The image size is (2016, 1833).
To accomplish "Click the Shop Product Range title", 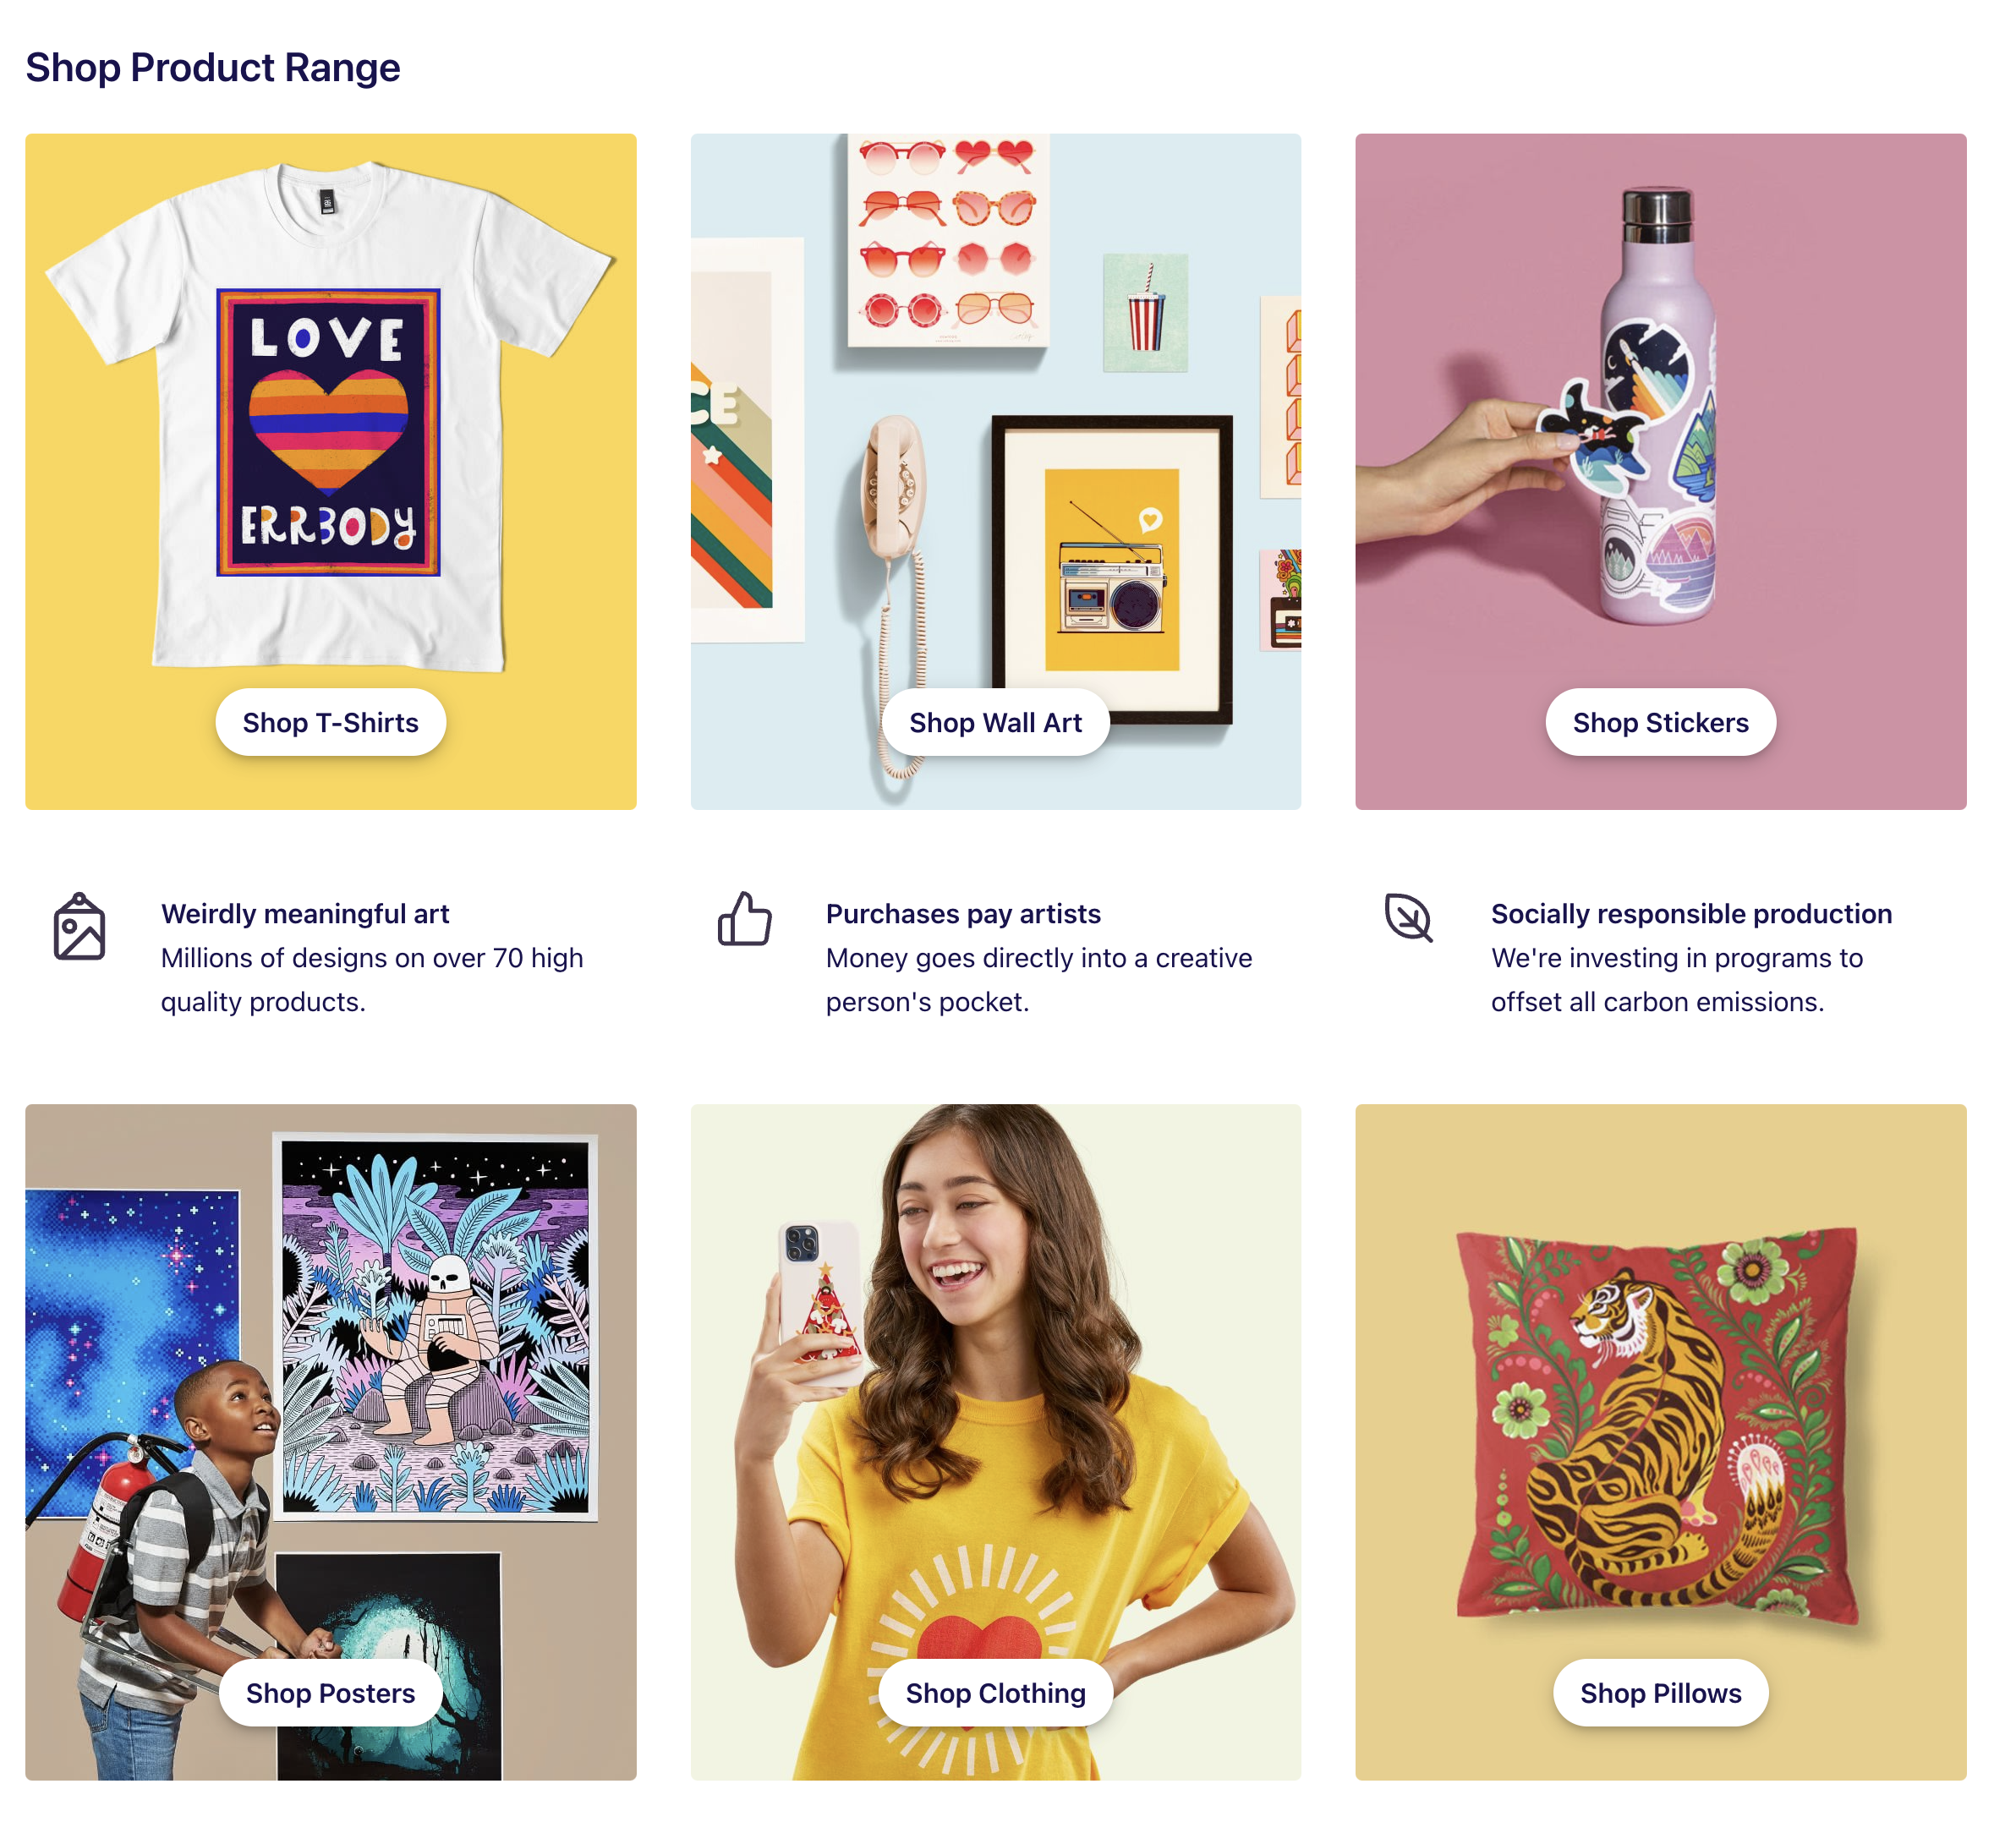I will [215, 68].
